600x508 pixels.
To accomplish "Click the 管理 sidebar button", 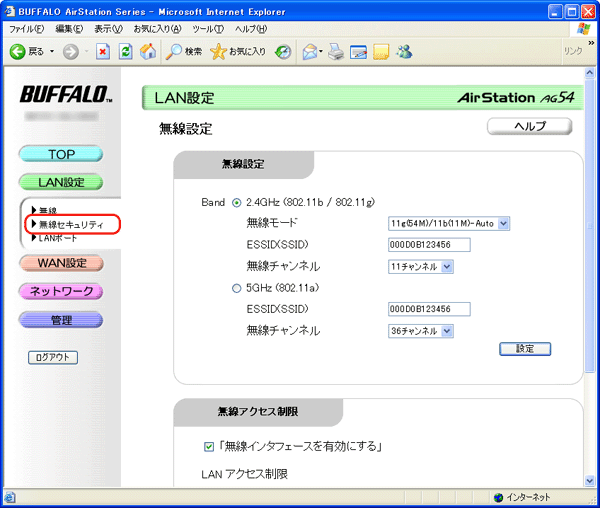I will tap(61, 320).
